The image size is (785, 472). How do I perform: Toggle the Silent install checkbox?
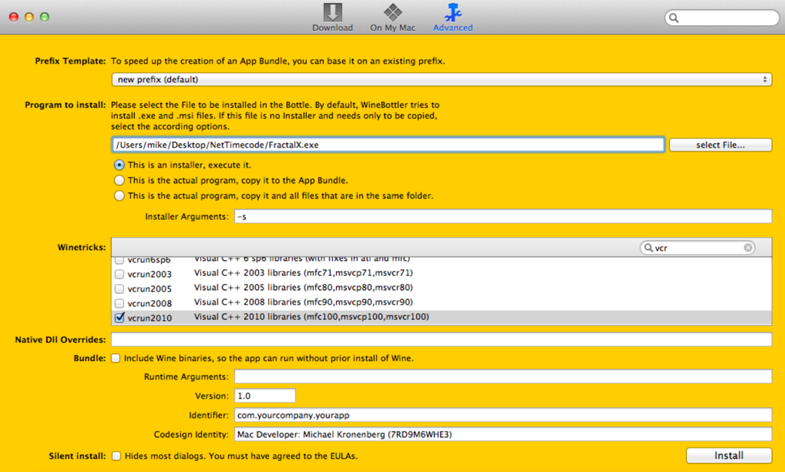[x=116, y=456]
